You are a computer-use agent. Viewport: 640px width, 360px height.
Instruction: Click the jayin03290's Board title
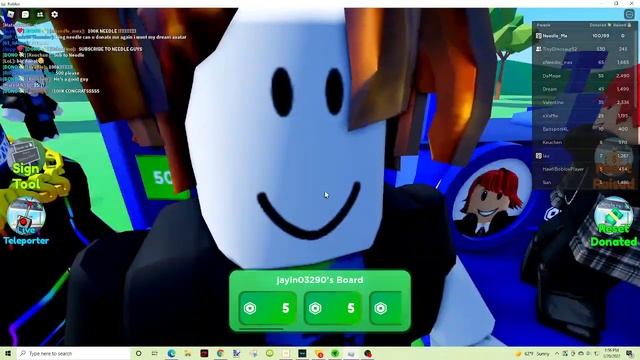pyautogui.click(x=320, y=280)
